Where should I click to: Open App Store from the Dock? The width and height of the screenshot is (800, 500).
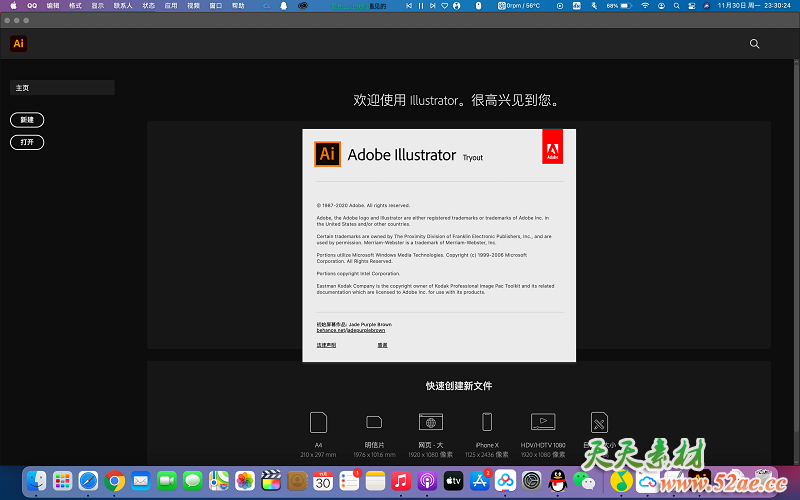tap(479, 481)
